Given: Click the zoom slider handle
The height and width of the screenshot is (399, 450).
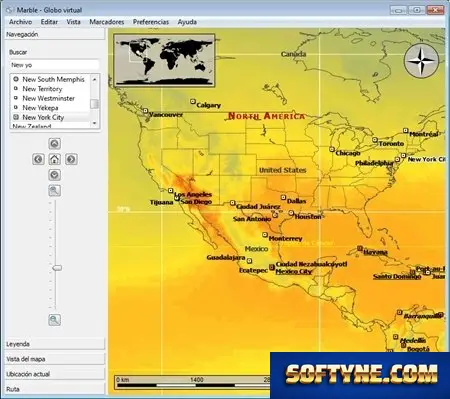Looking at the screenshot, I should [x=57, y=268].
